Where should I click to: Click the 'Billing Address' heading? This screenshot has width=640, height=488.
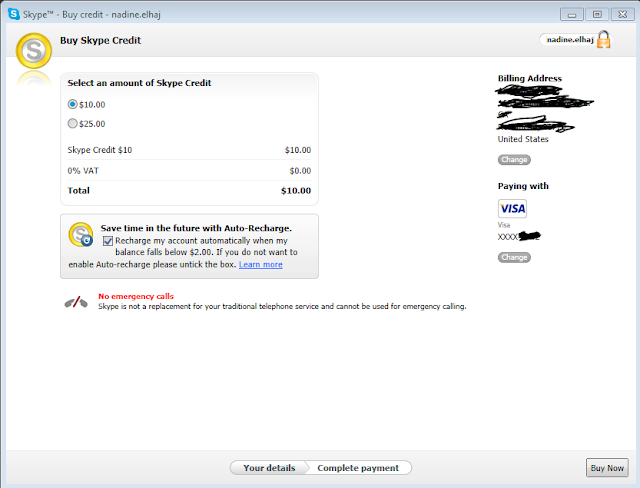pyautogui.click(x=529, y=78)
